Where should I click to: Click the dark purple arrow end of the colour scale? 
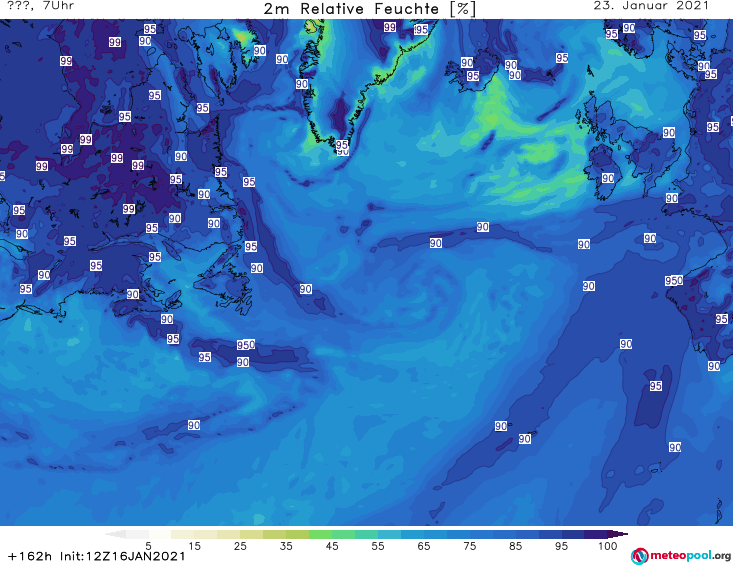tap(618, 534)
